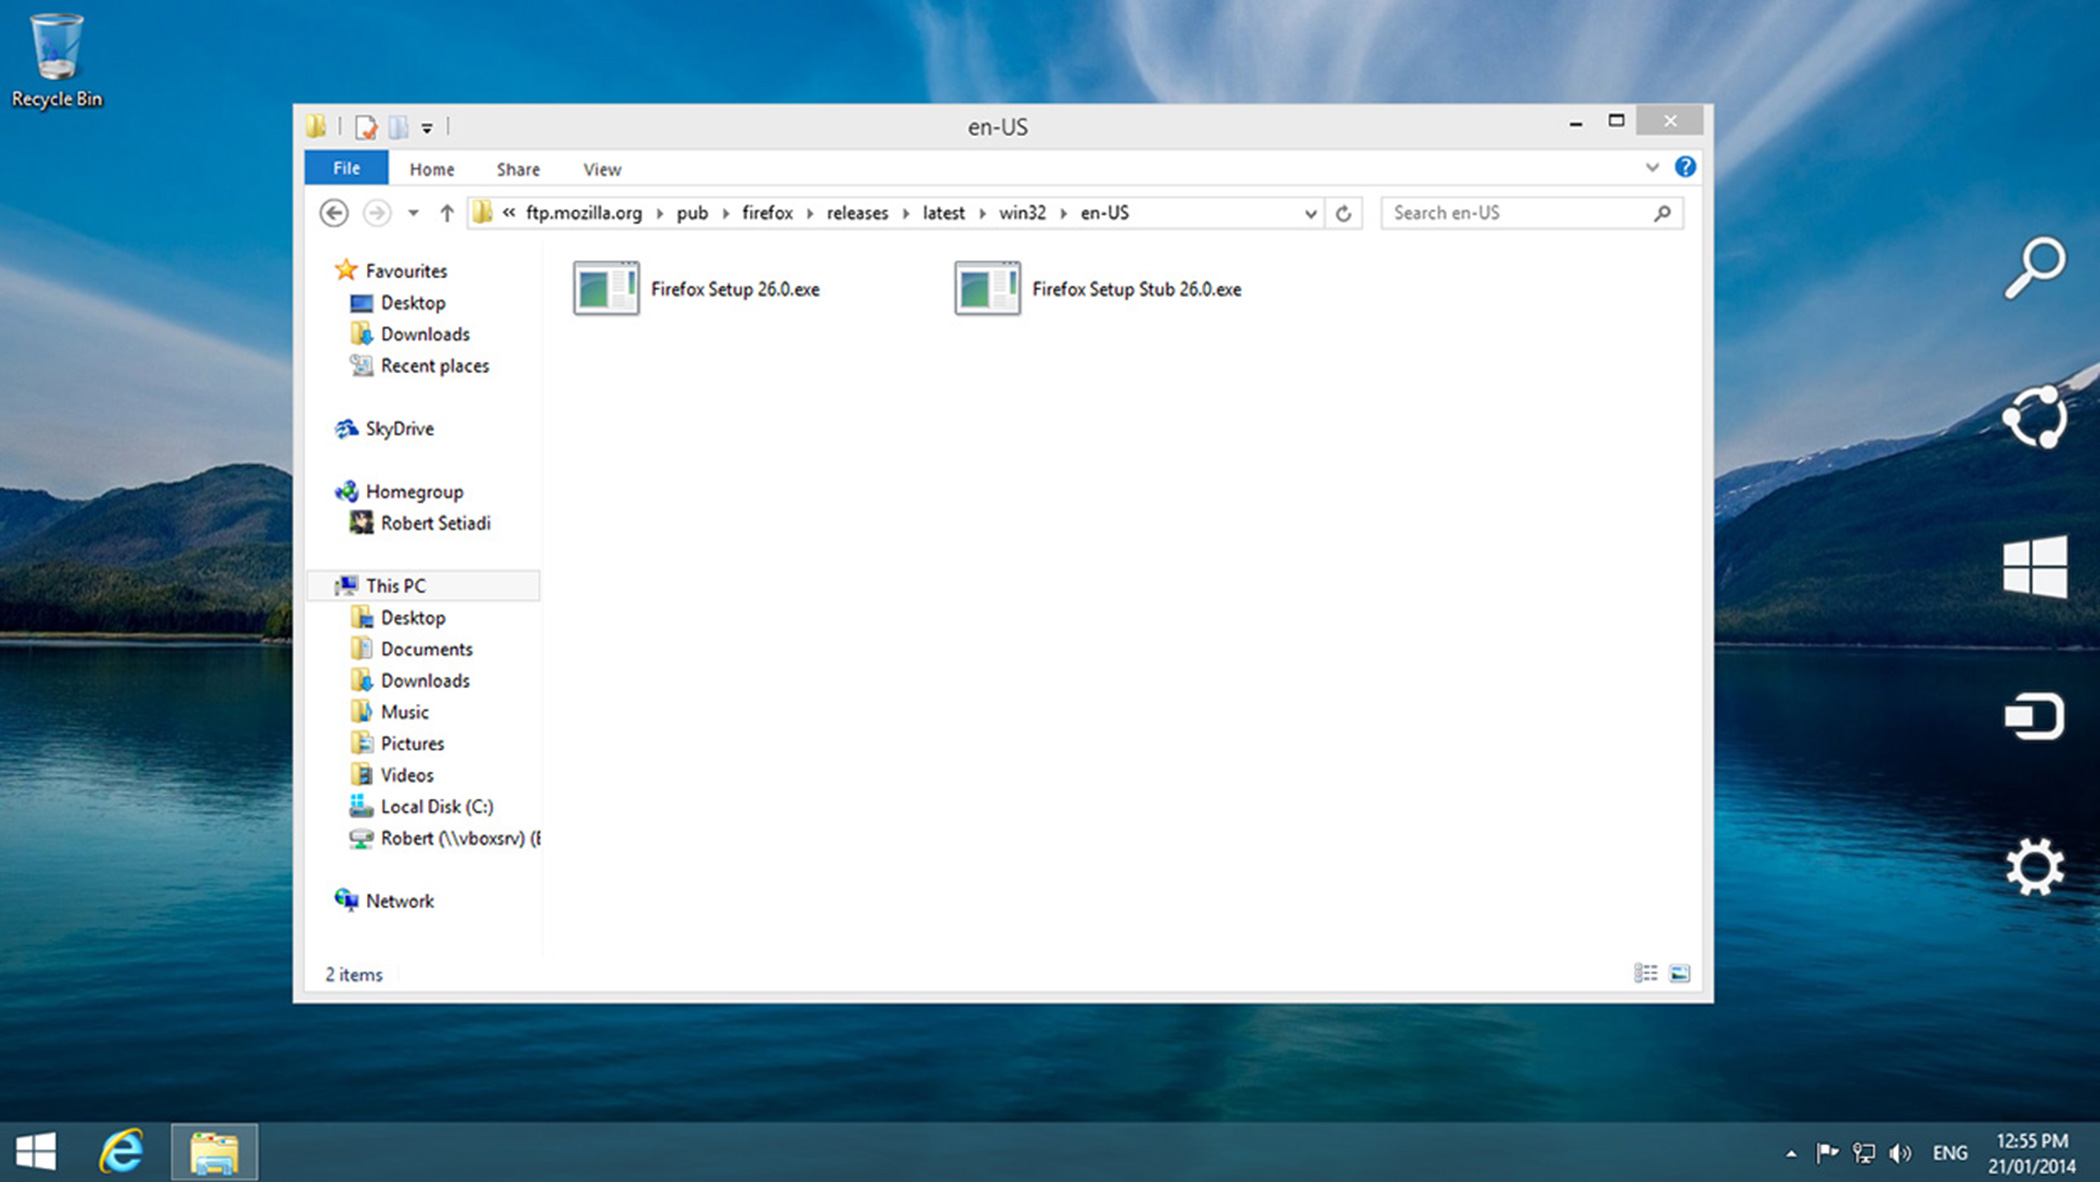Refresh the current folder listing

[x=1343, y=213]
